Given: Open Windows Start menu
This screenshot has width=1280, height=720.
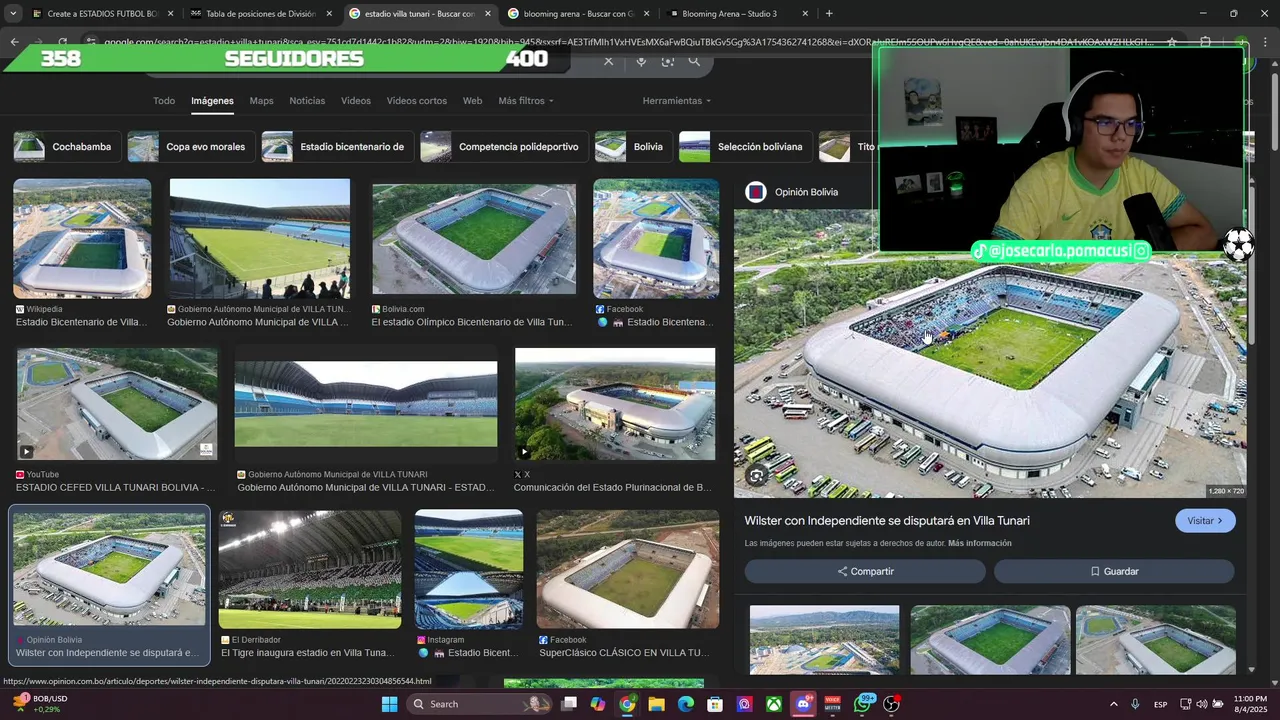Looking at the screenshot, I should [x=390, y=704].
